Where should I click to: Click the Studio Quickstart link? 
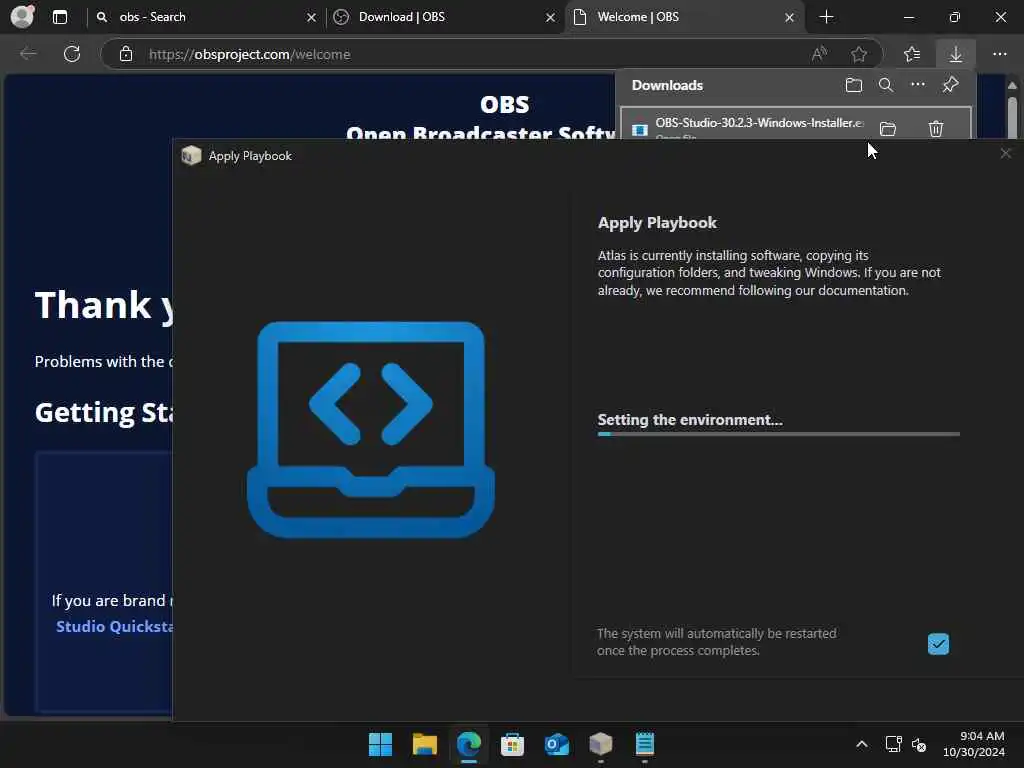click(x=115, y=626)
